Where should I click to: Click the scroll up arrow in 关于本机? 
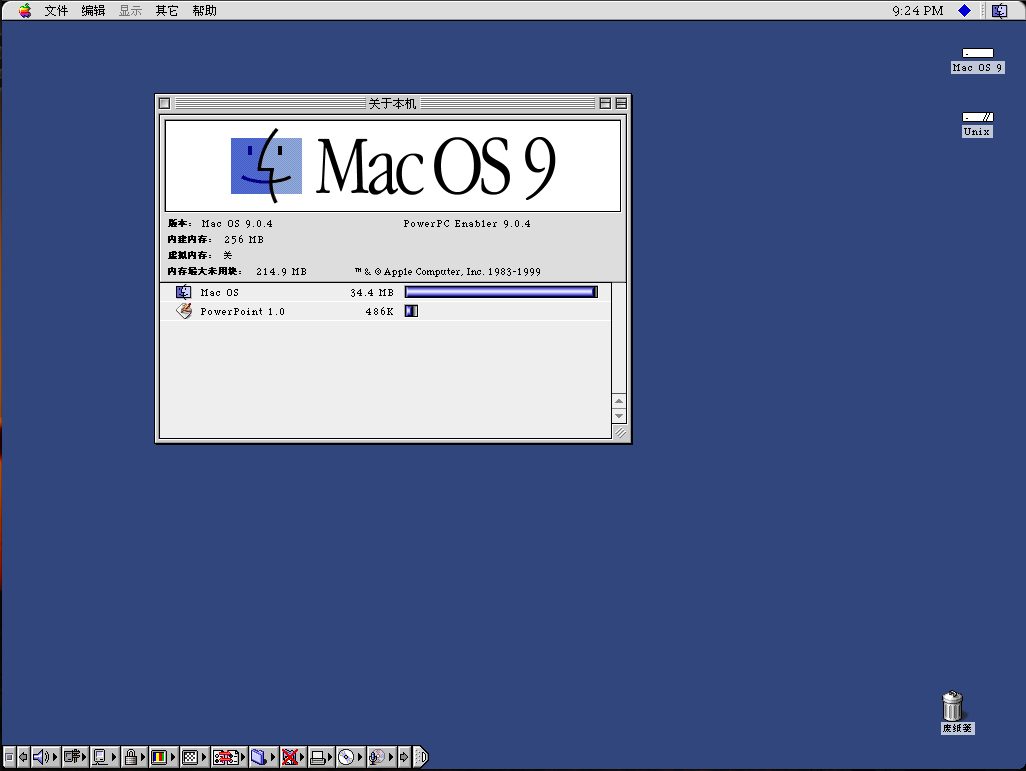[x=619, y=401]
